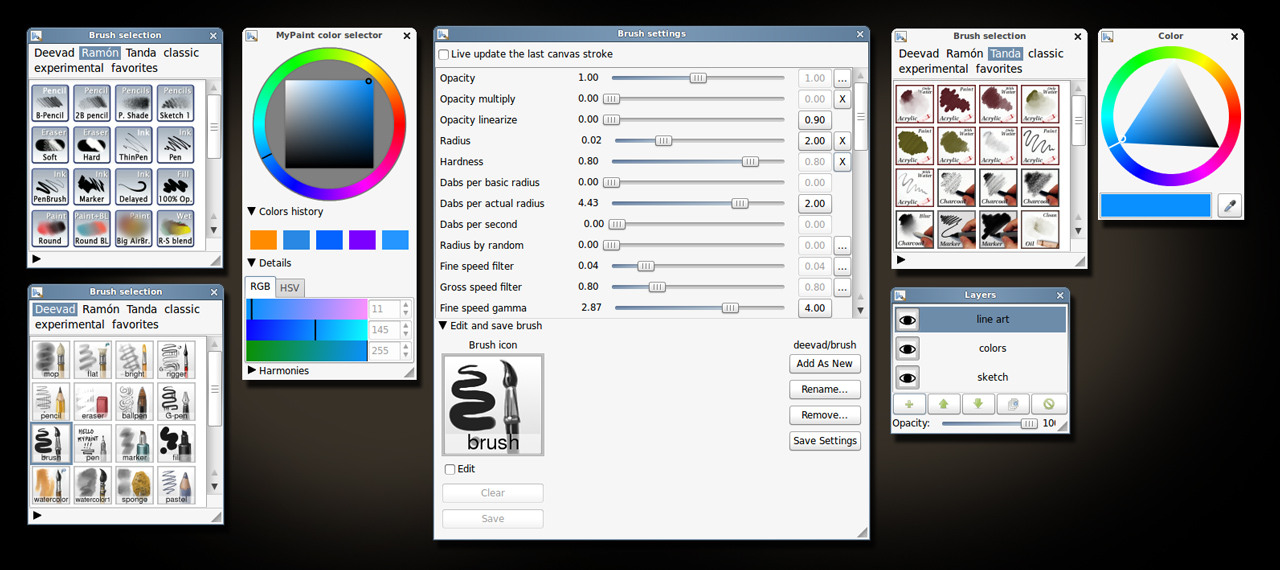Open Deevad group in Tanda brush window
1280x570 pixels.
[919, 54]
